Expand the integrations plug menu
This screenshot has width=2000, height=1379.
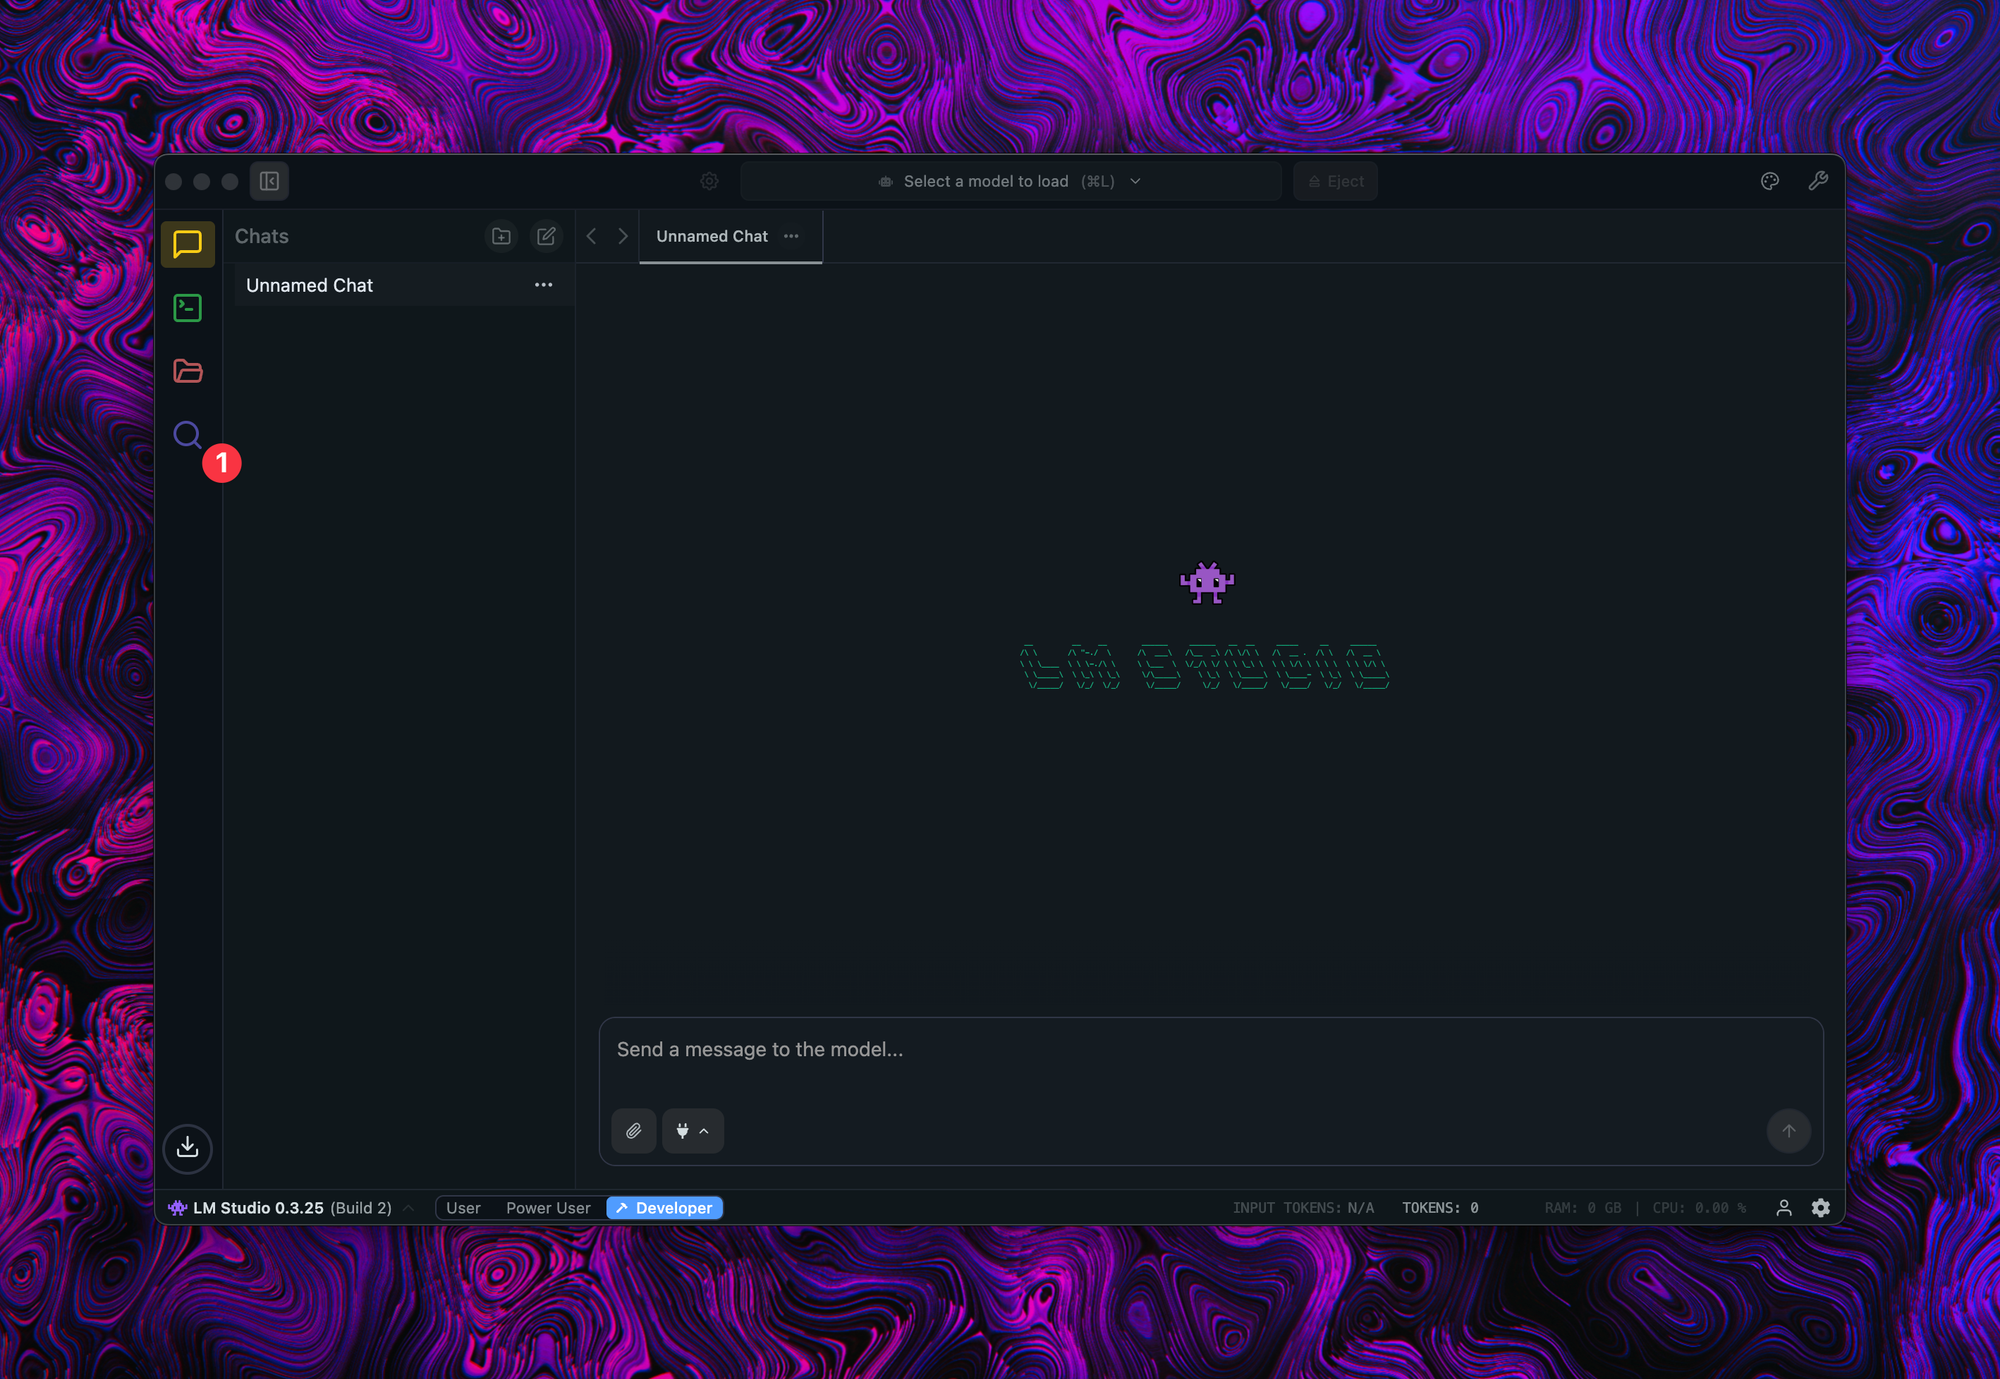(x=693, y=1131)
